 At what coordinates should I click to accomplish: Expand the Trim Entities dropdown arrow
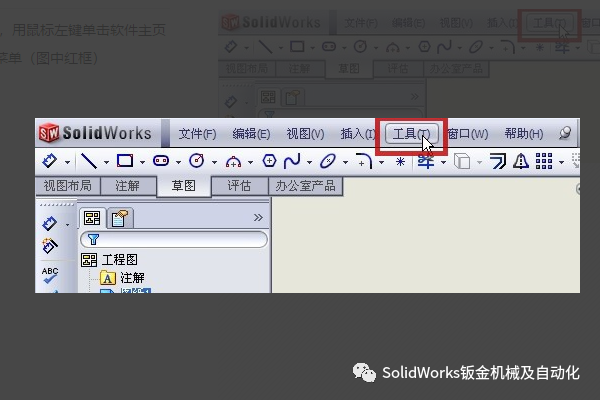point(443,162)
